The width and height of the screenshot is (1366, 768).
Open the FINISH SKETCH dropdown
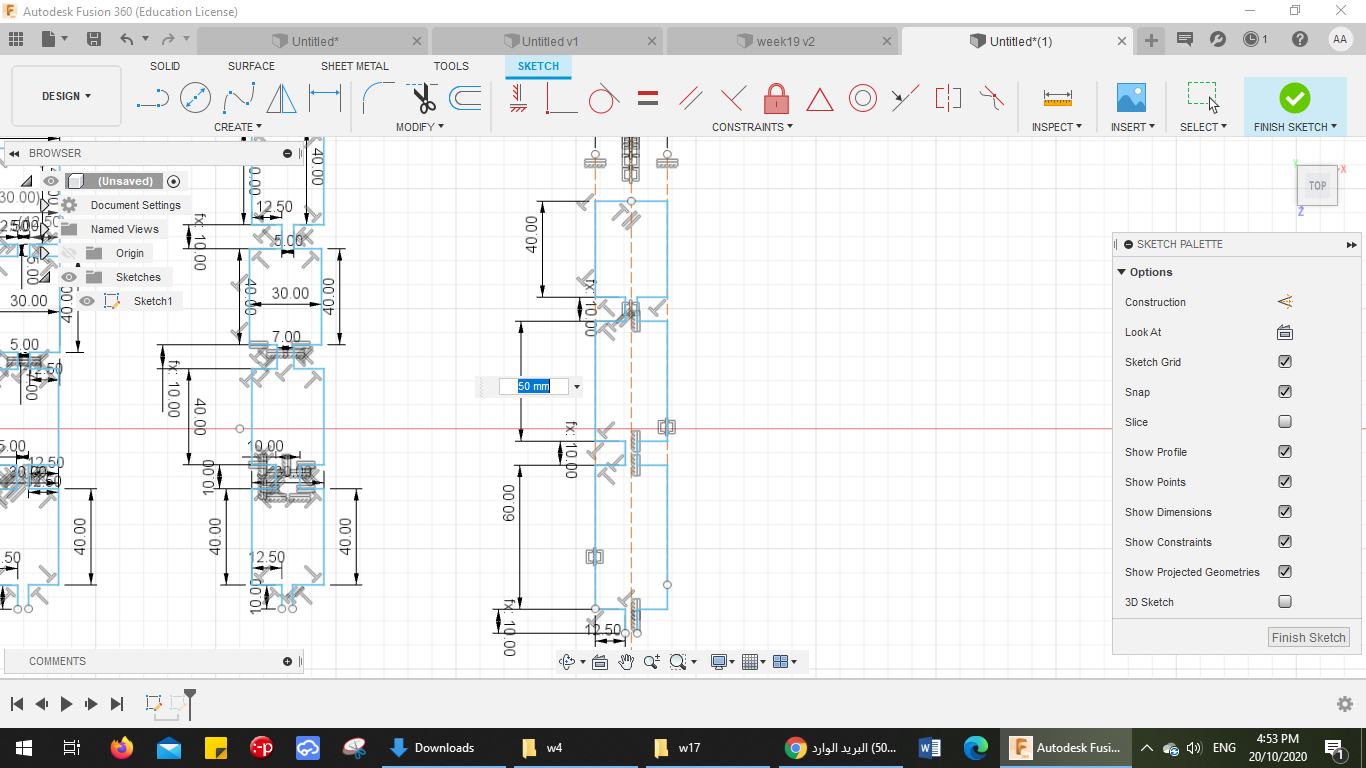point(1296,127)
